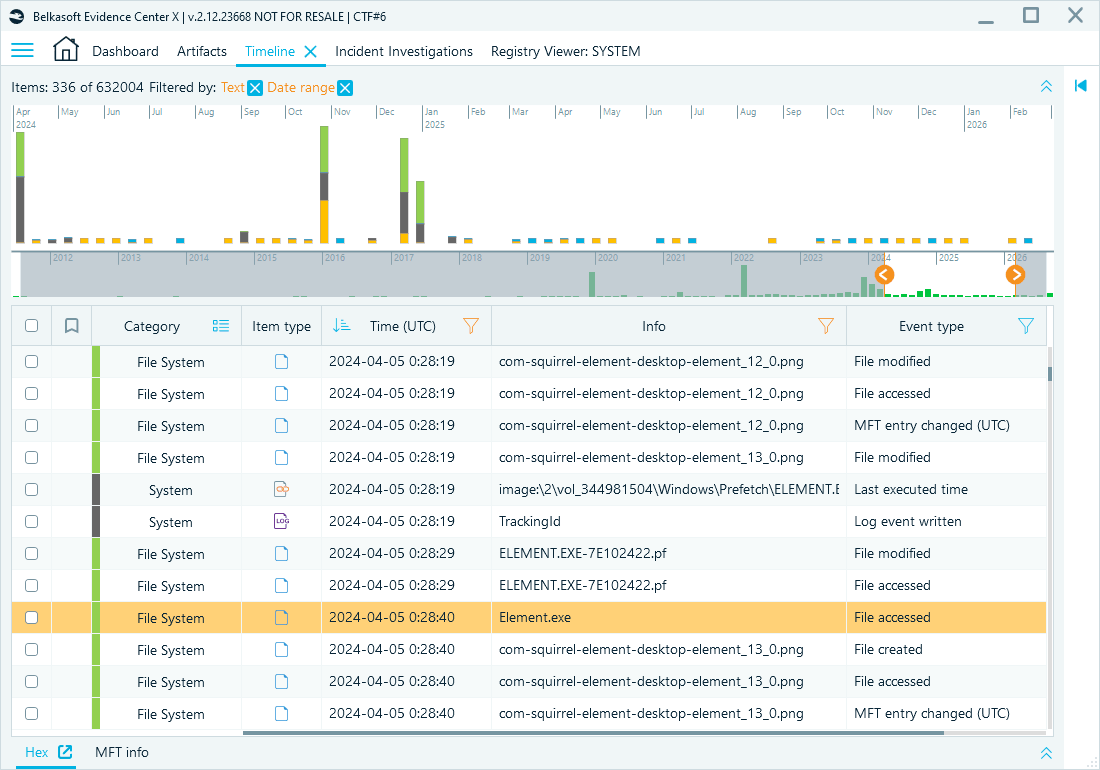Open the MFT info tab
Viewport: 1100px width, 770px height.
tap(122, 752)
